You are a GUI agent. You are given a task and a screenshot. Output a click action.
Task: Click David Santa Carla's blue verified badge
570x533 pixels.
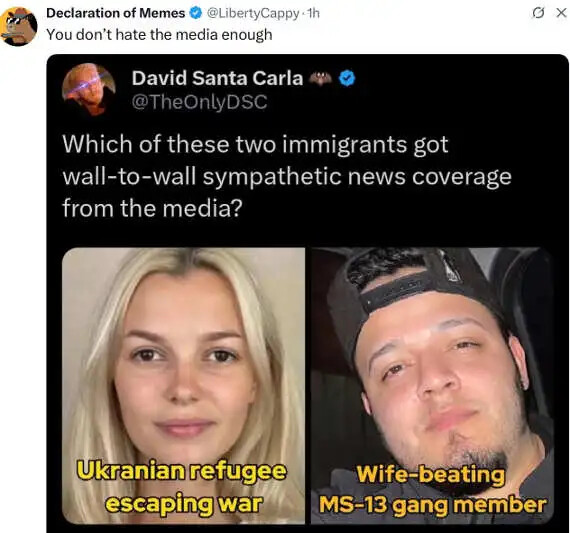tap(347, 79)
